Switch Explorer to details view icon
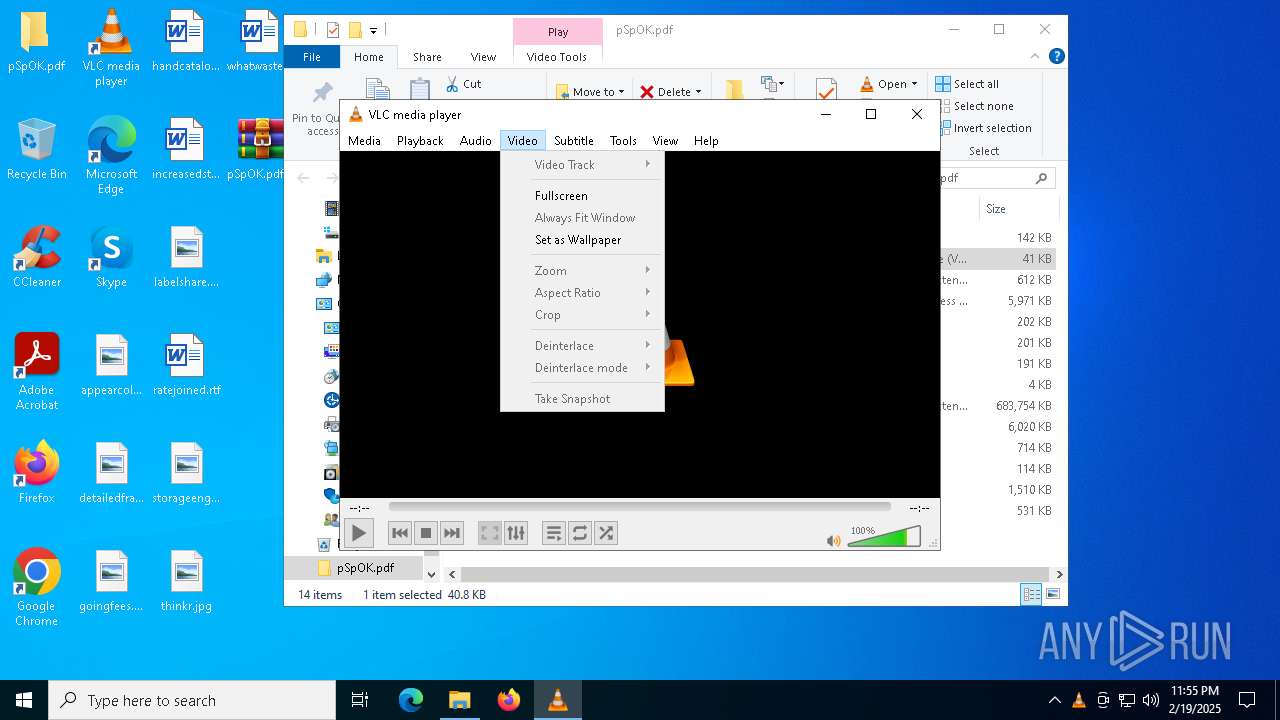Screen dimensions: 1280x720 [1031, 594]
